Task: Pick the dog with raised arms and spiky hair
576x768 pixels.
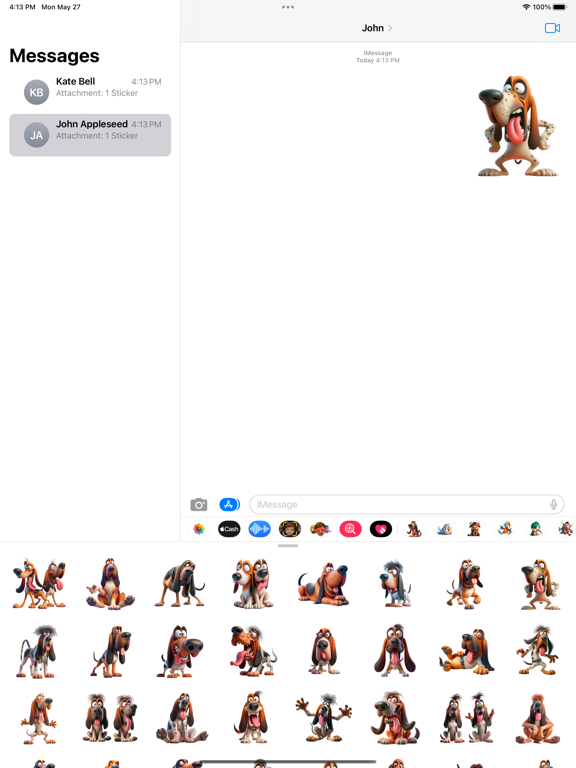Action: click(x=324, y=718)
